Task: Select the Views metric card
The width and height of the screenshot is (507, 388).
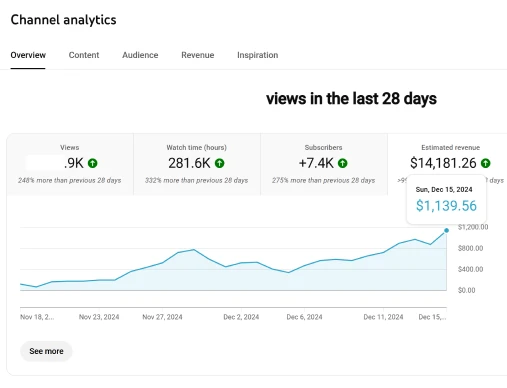Action: tap(70, 164)
